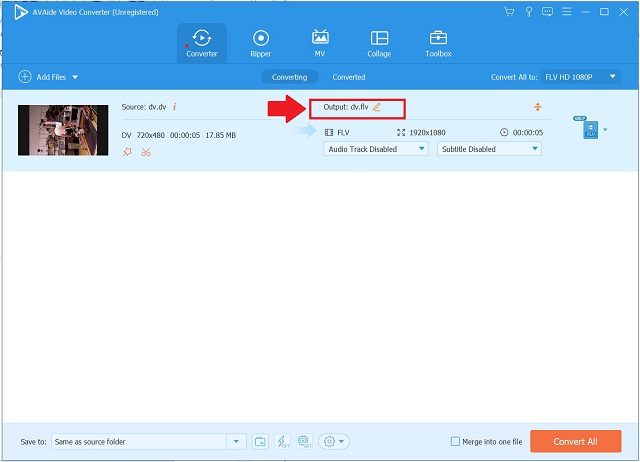Expand the Add Files dropdown arrow

pos(75,77)
